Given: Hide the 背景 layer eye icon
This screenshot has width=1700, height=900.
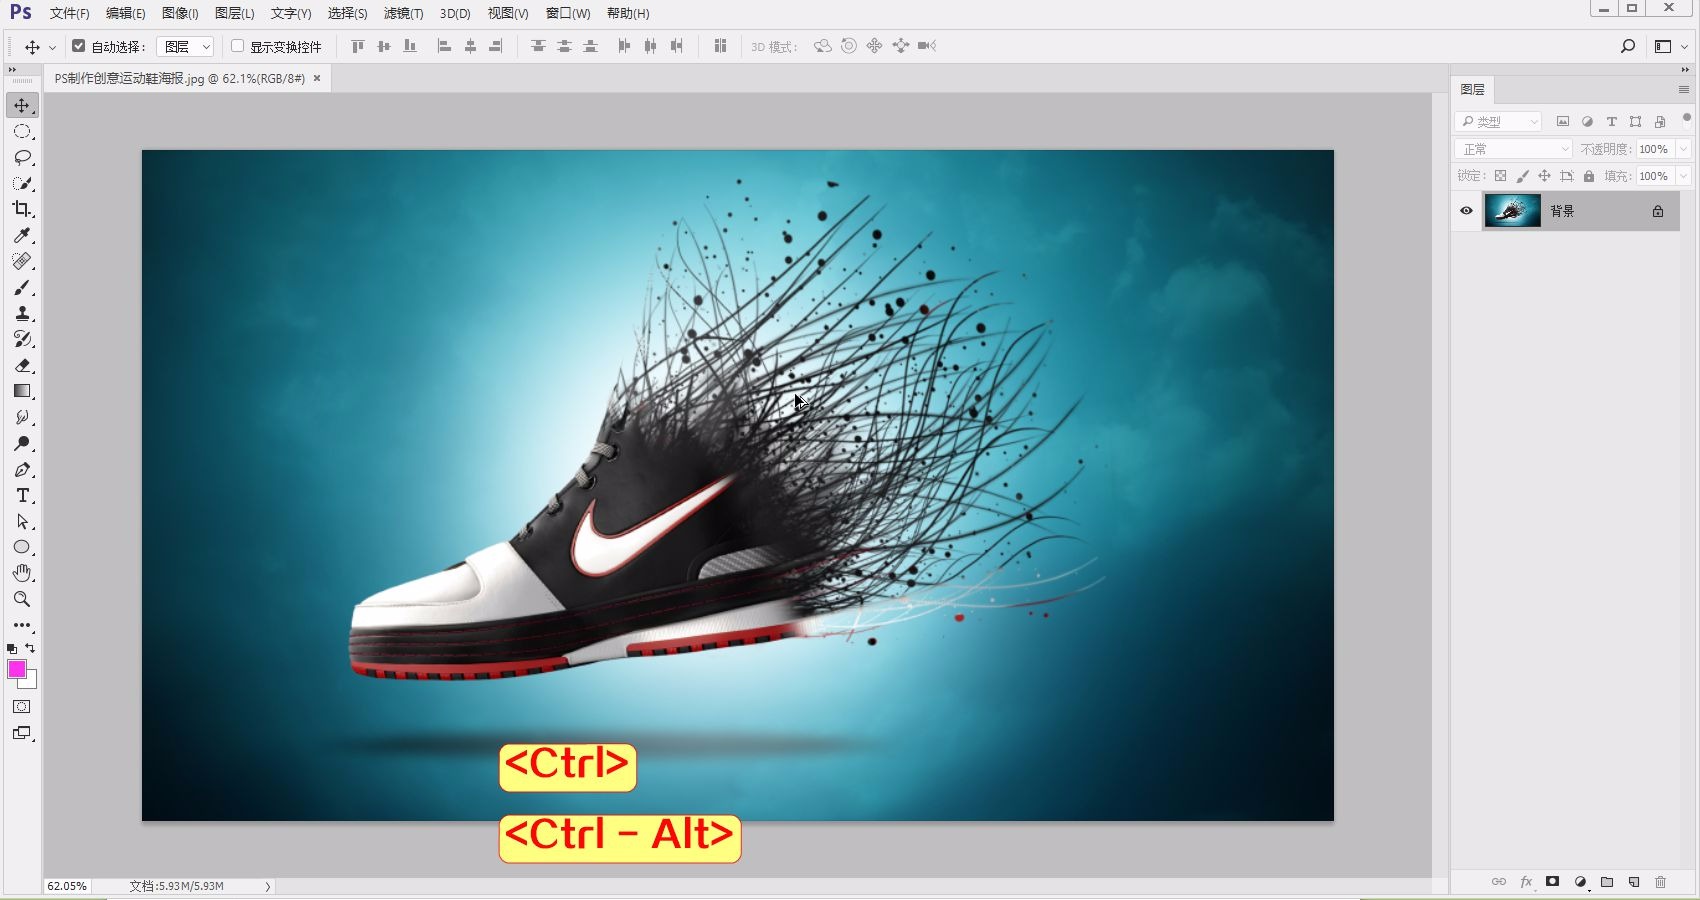Looking at the screenshot, I should (x=1466, y=211).
